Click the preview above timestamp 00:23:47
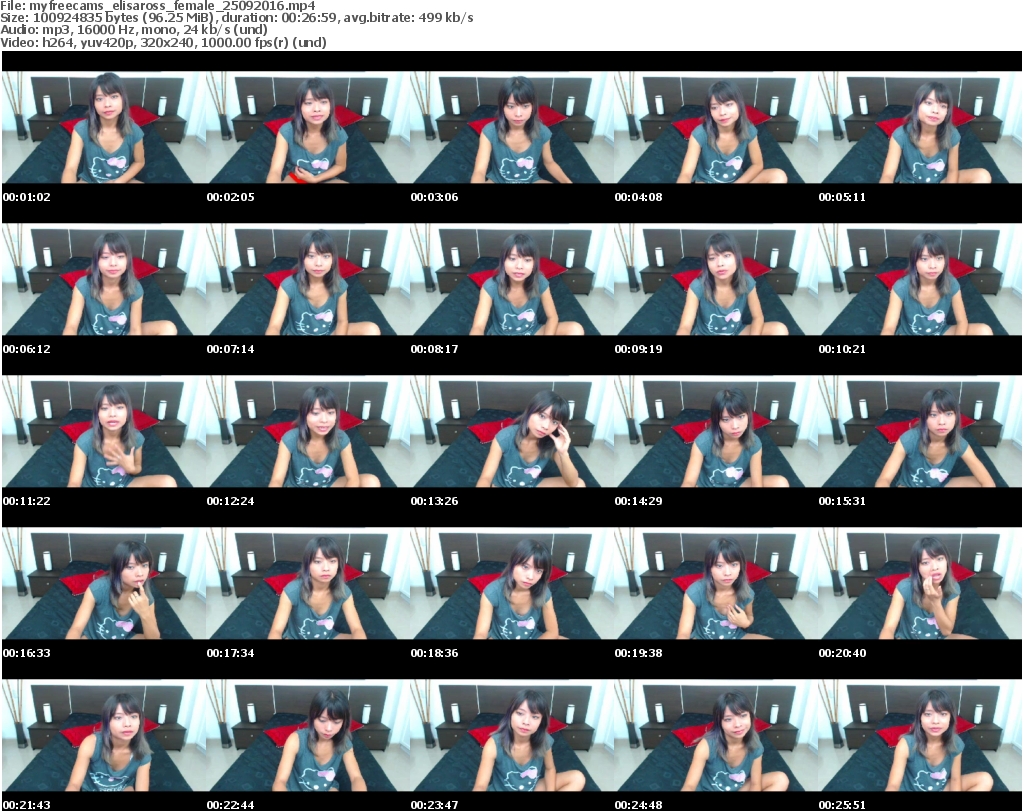Screen dimensions: 1024x811 point(511,736)
